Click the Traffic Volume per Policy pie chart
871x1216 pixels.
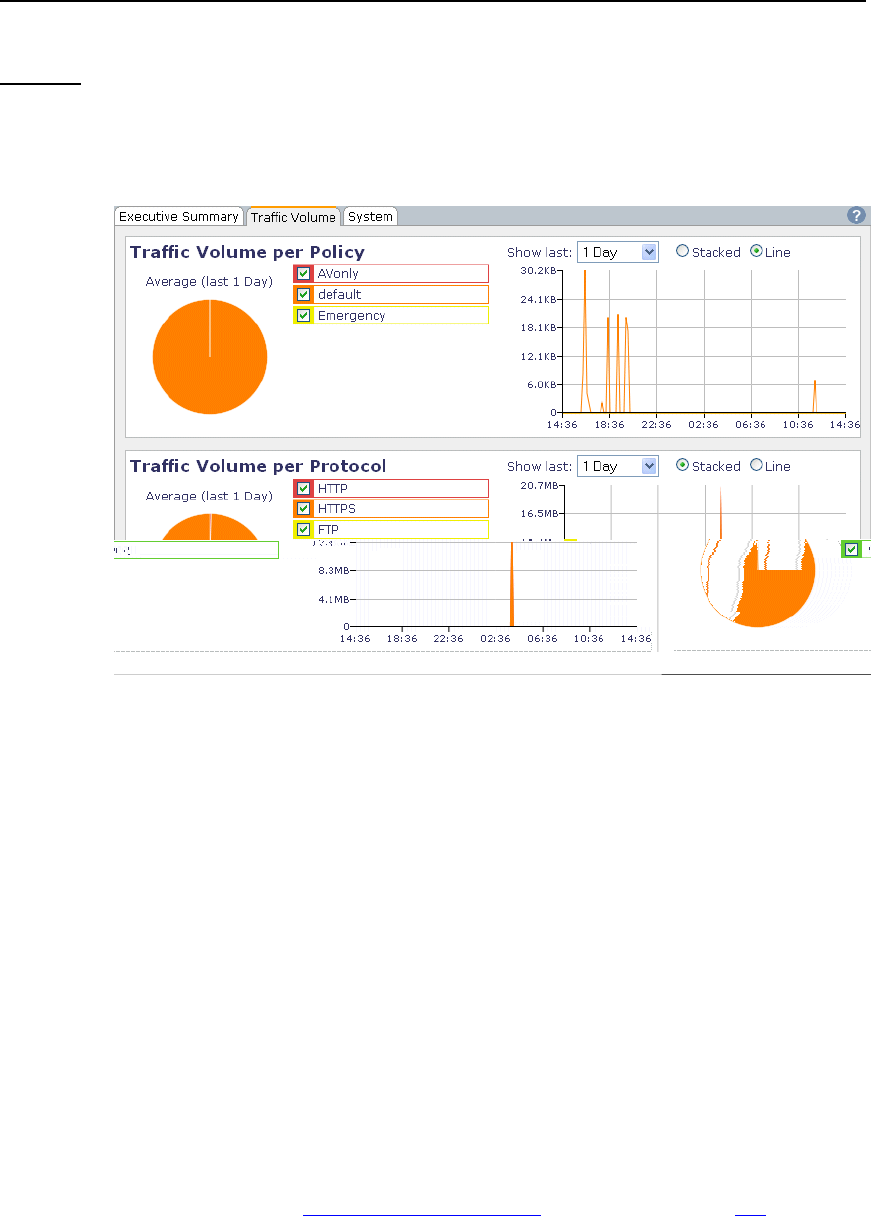pos(210,356)
